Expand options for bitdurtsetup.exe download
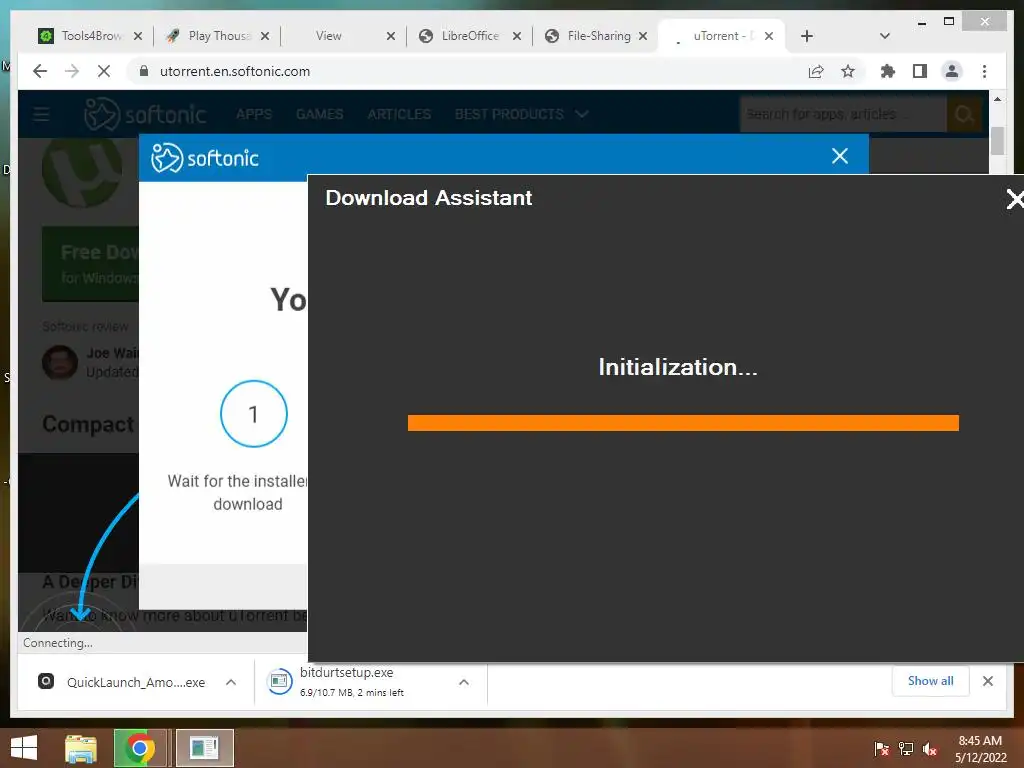The image size is (1024, 768). 464,682
